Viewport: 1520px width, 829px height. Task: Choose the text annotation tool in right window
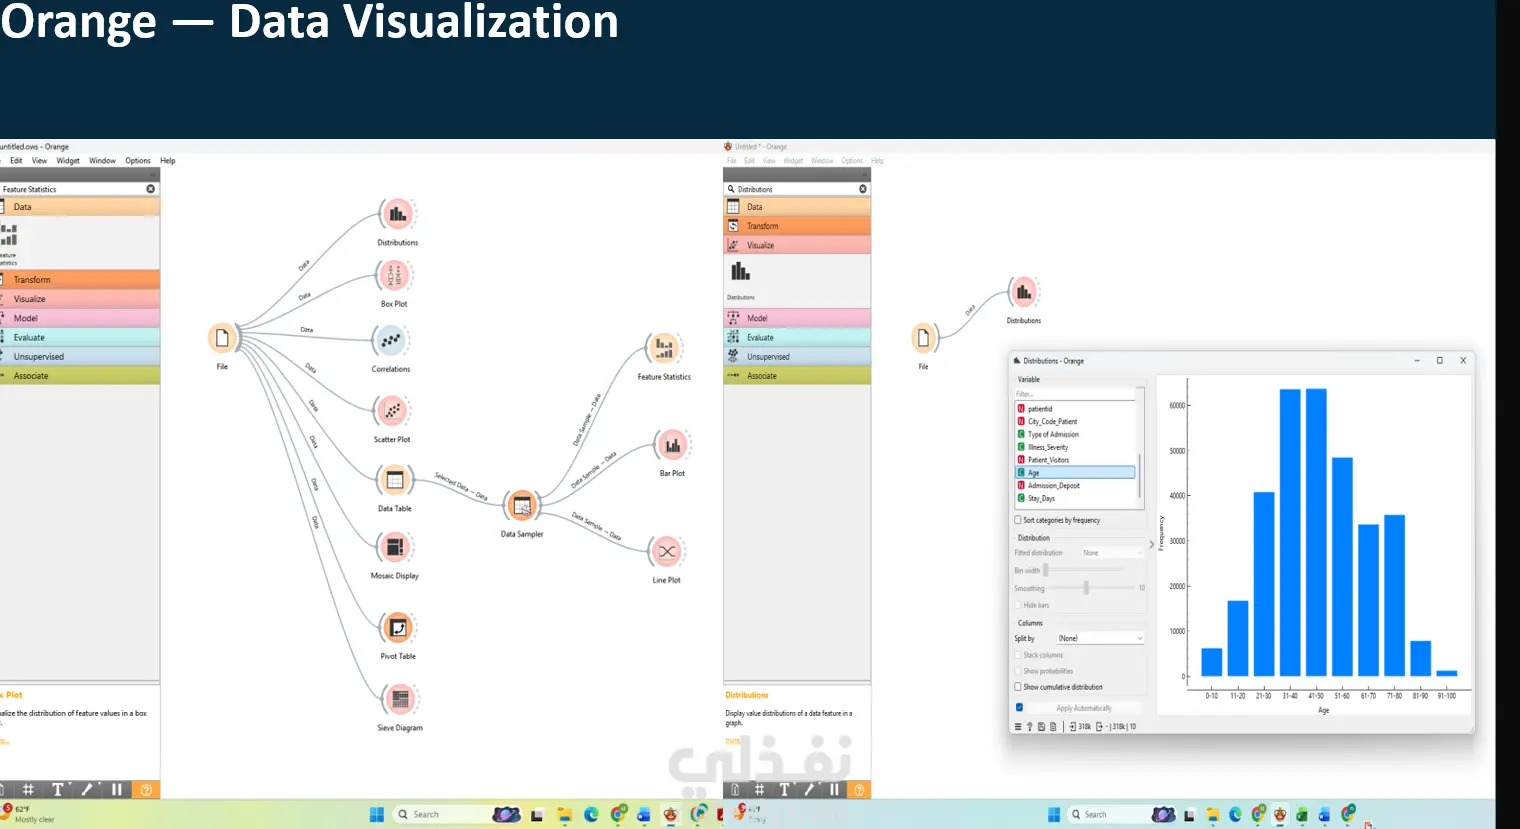(x=784, y=789)
